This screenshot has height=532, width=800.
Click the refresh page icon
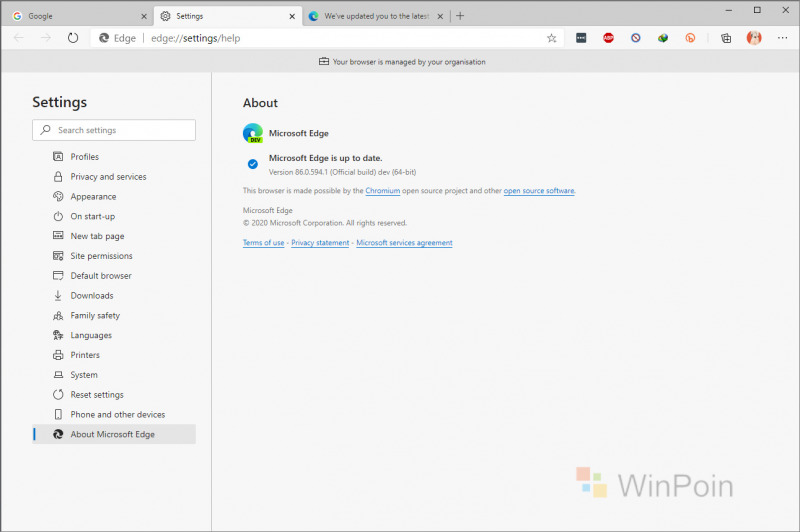pos(73,38)
